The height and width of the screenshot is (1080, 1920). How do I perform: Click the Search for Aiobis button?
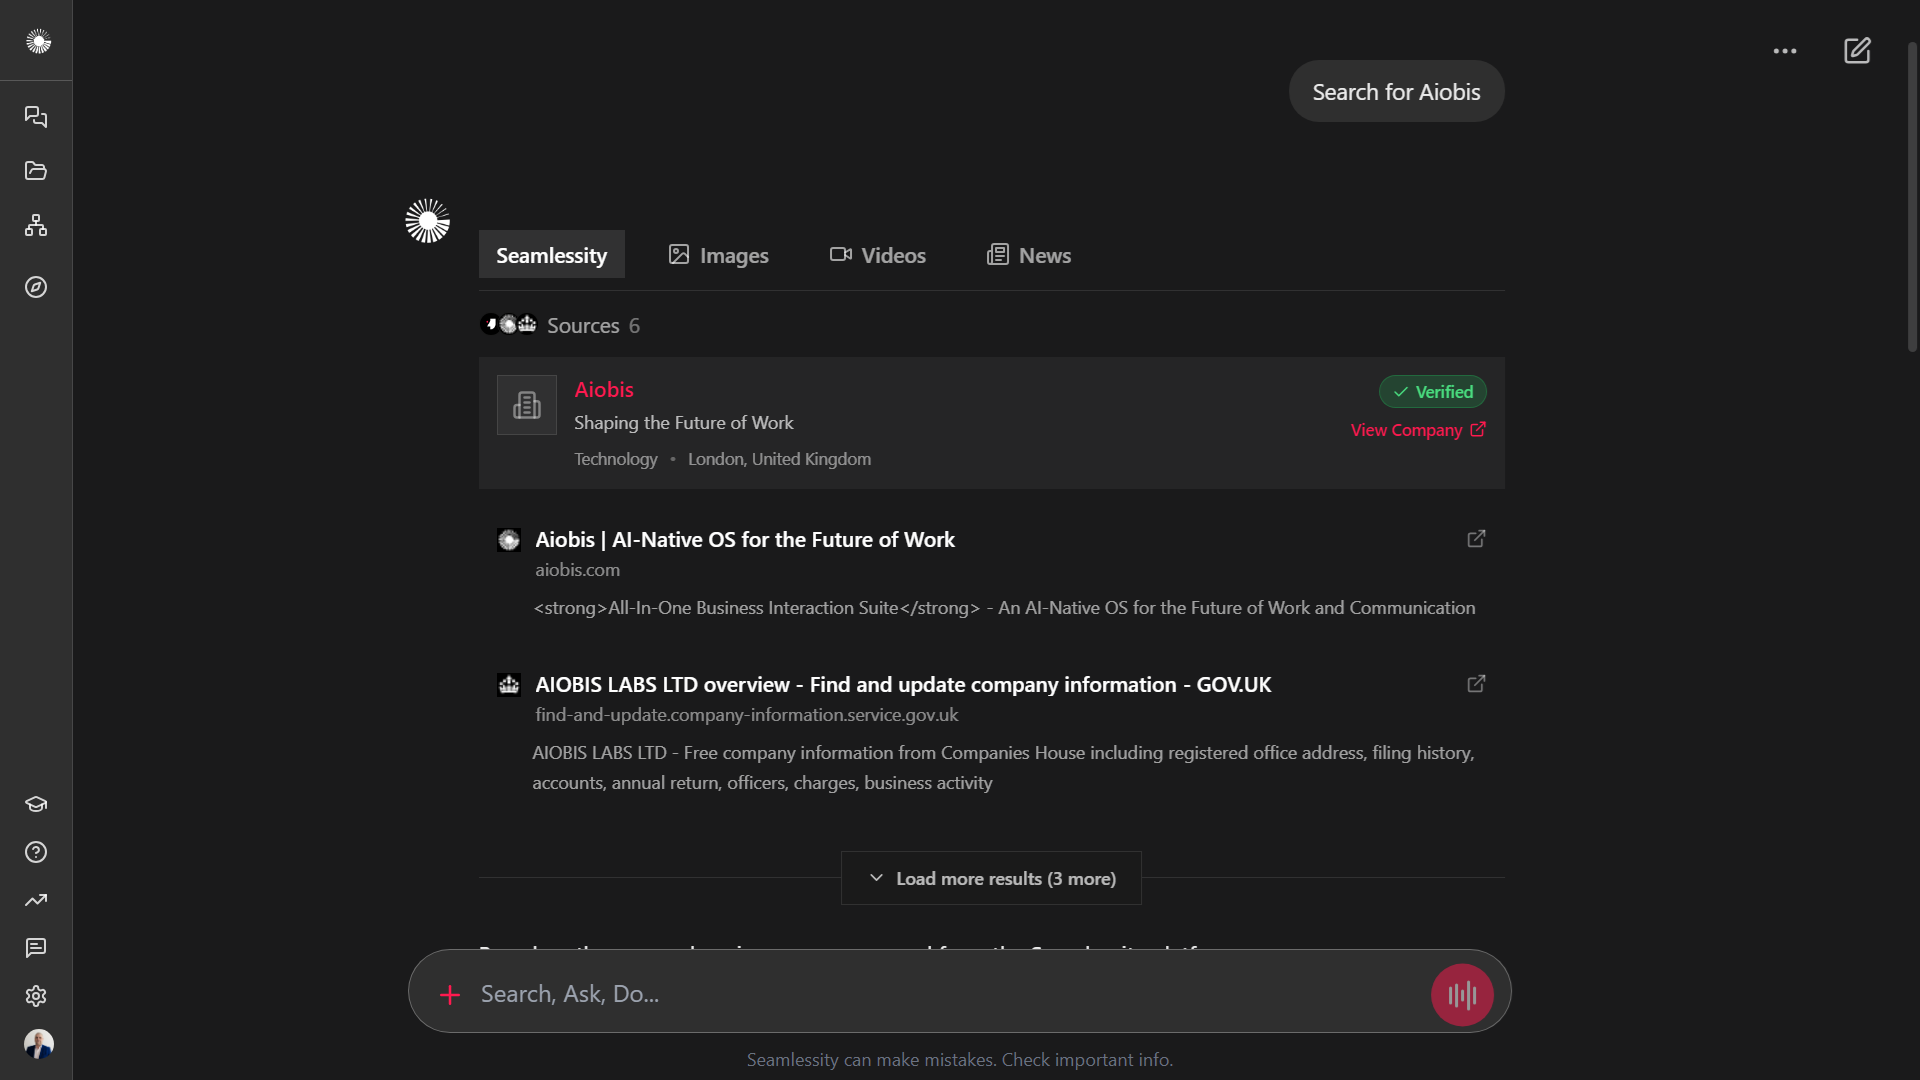(1395, 91)
